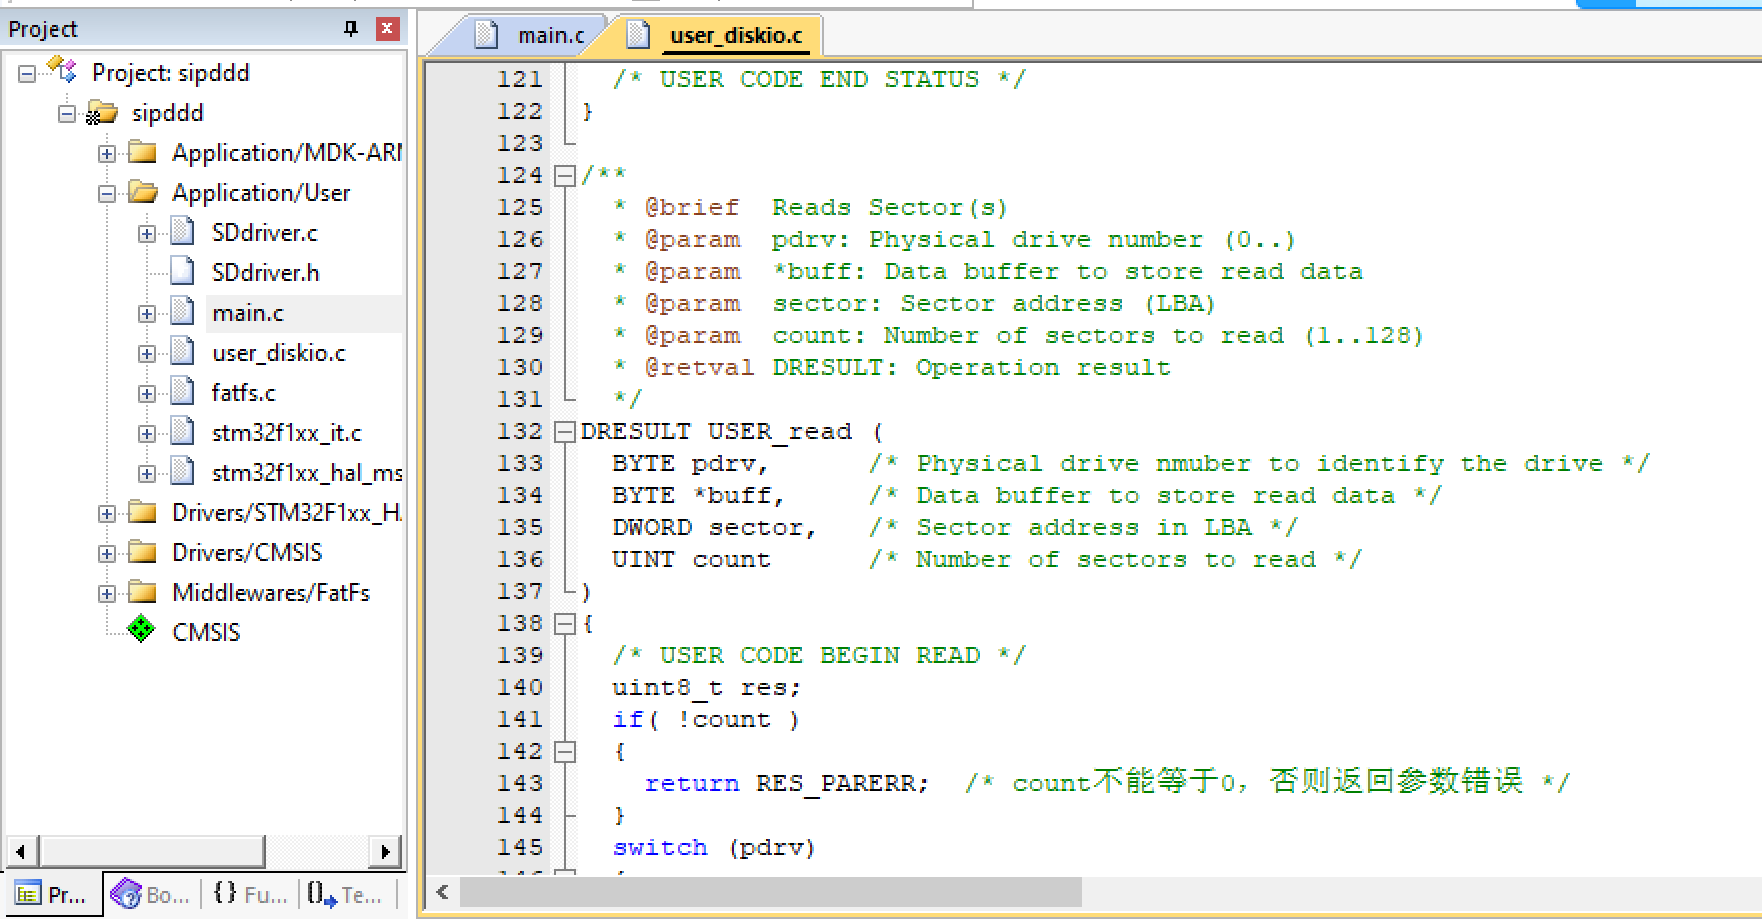Open the Templates (Te...) bottom tab
The image size is (1762, 921).
tap(345, 895)
